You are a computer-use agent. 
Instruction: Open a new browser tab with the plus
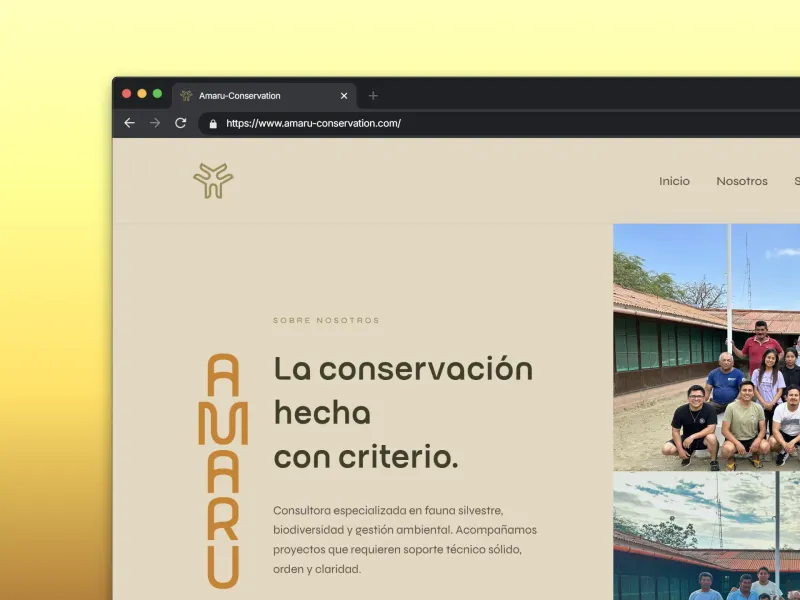[x=373, y=95]
